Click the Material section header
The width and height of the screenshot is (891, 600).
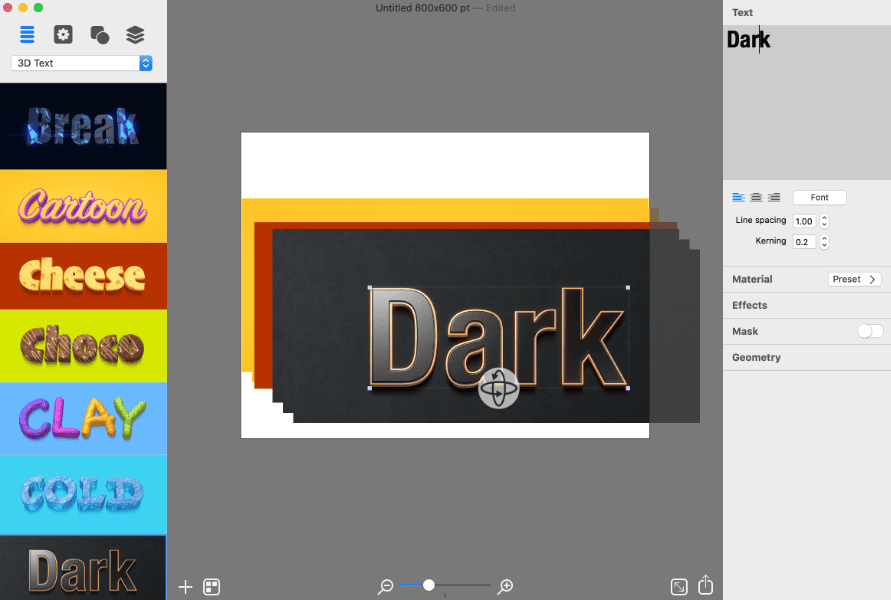point(752,279)
